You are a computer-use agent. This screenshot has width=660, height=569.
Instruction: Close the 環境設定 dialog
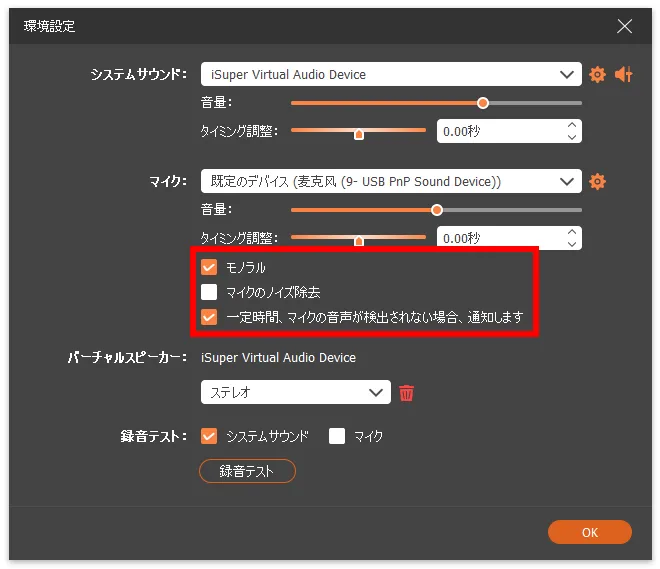[x=625, y=25]
